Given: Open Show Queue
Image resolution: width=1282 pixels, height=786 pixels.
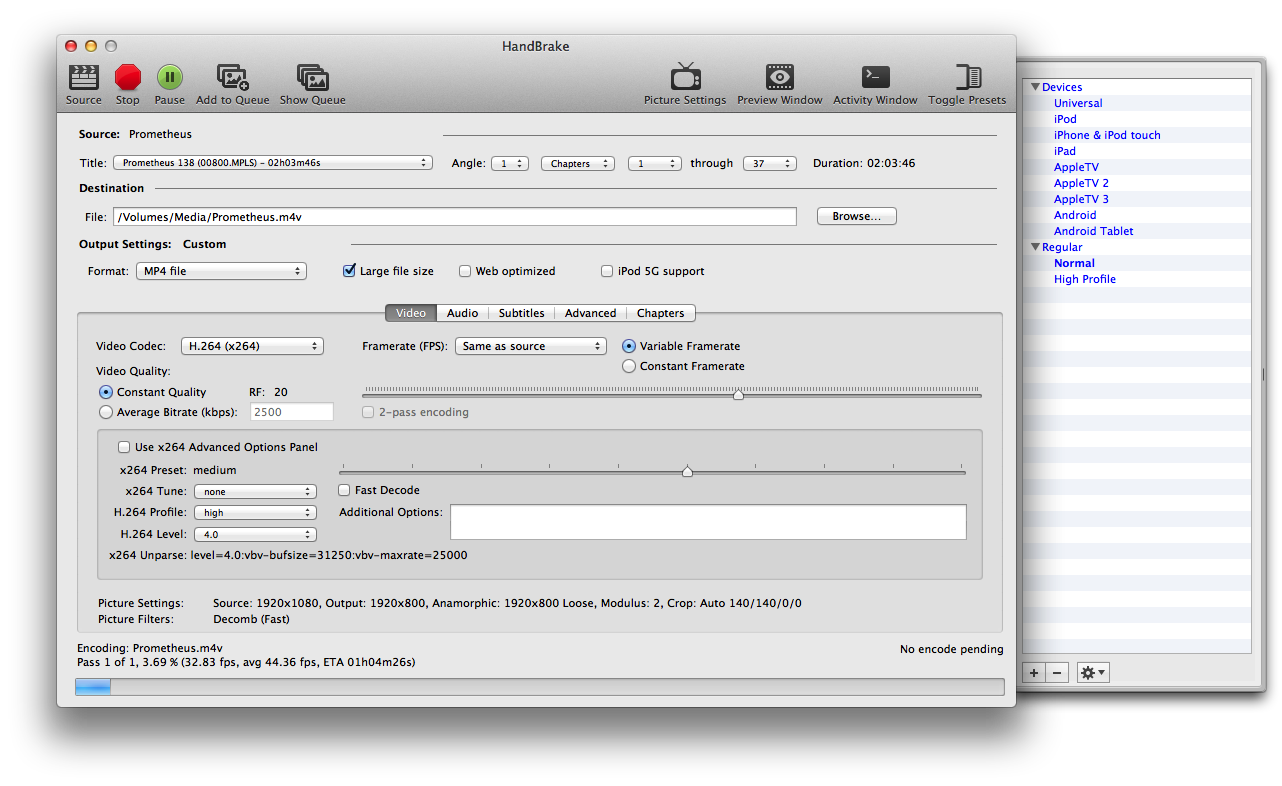Looking at the screenshot, I should tap(313, 77).
